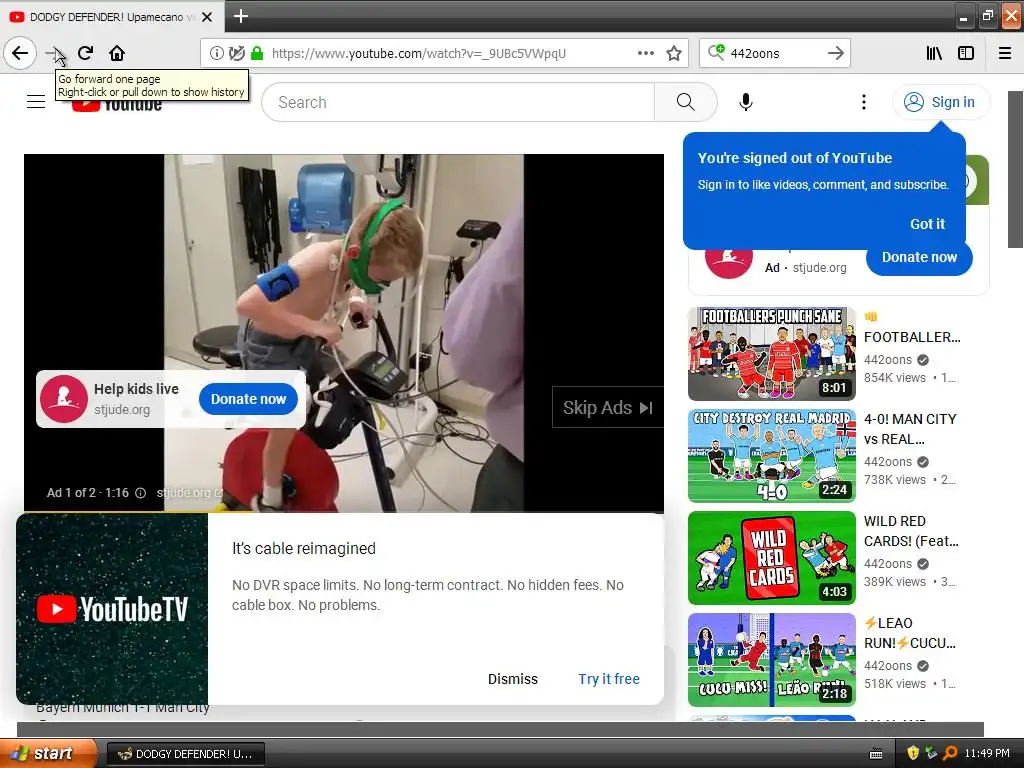Open WILD RED CARDS video title

911,531
